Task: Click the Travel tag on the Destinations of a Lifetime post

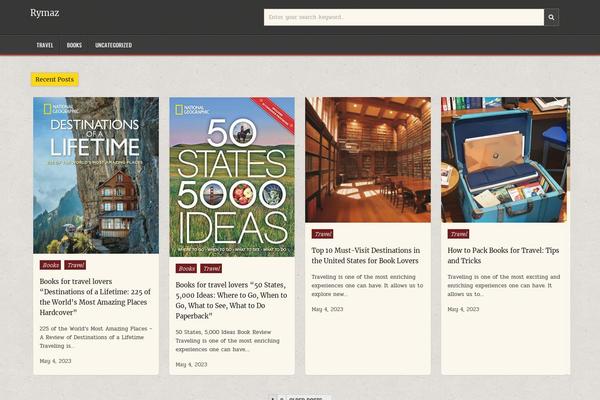Action: coord(75,265)
